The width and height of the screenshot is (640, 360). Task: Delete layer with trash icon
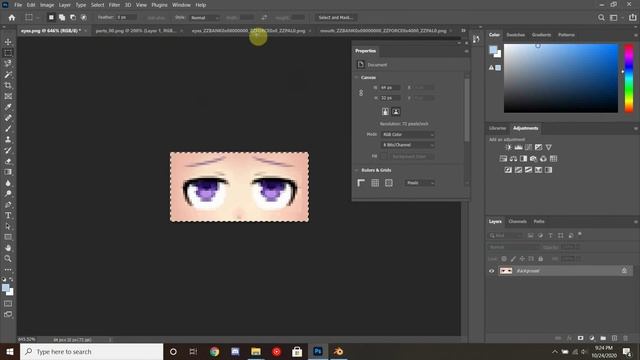626,338
